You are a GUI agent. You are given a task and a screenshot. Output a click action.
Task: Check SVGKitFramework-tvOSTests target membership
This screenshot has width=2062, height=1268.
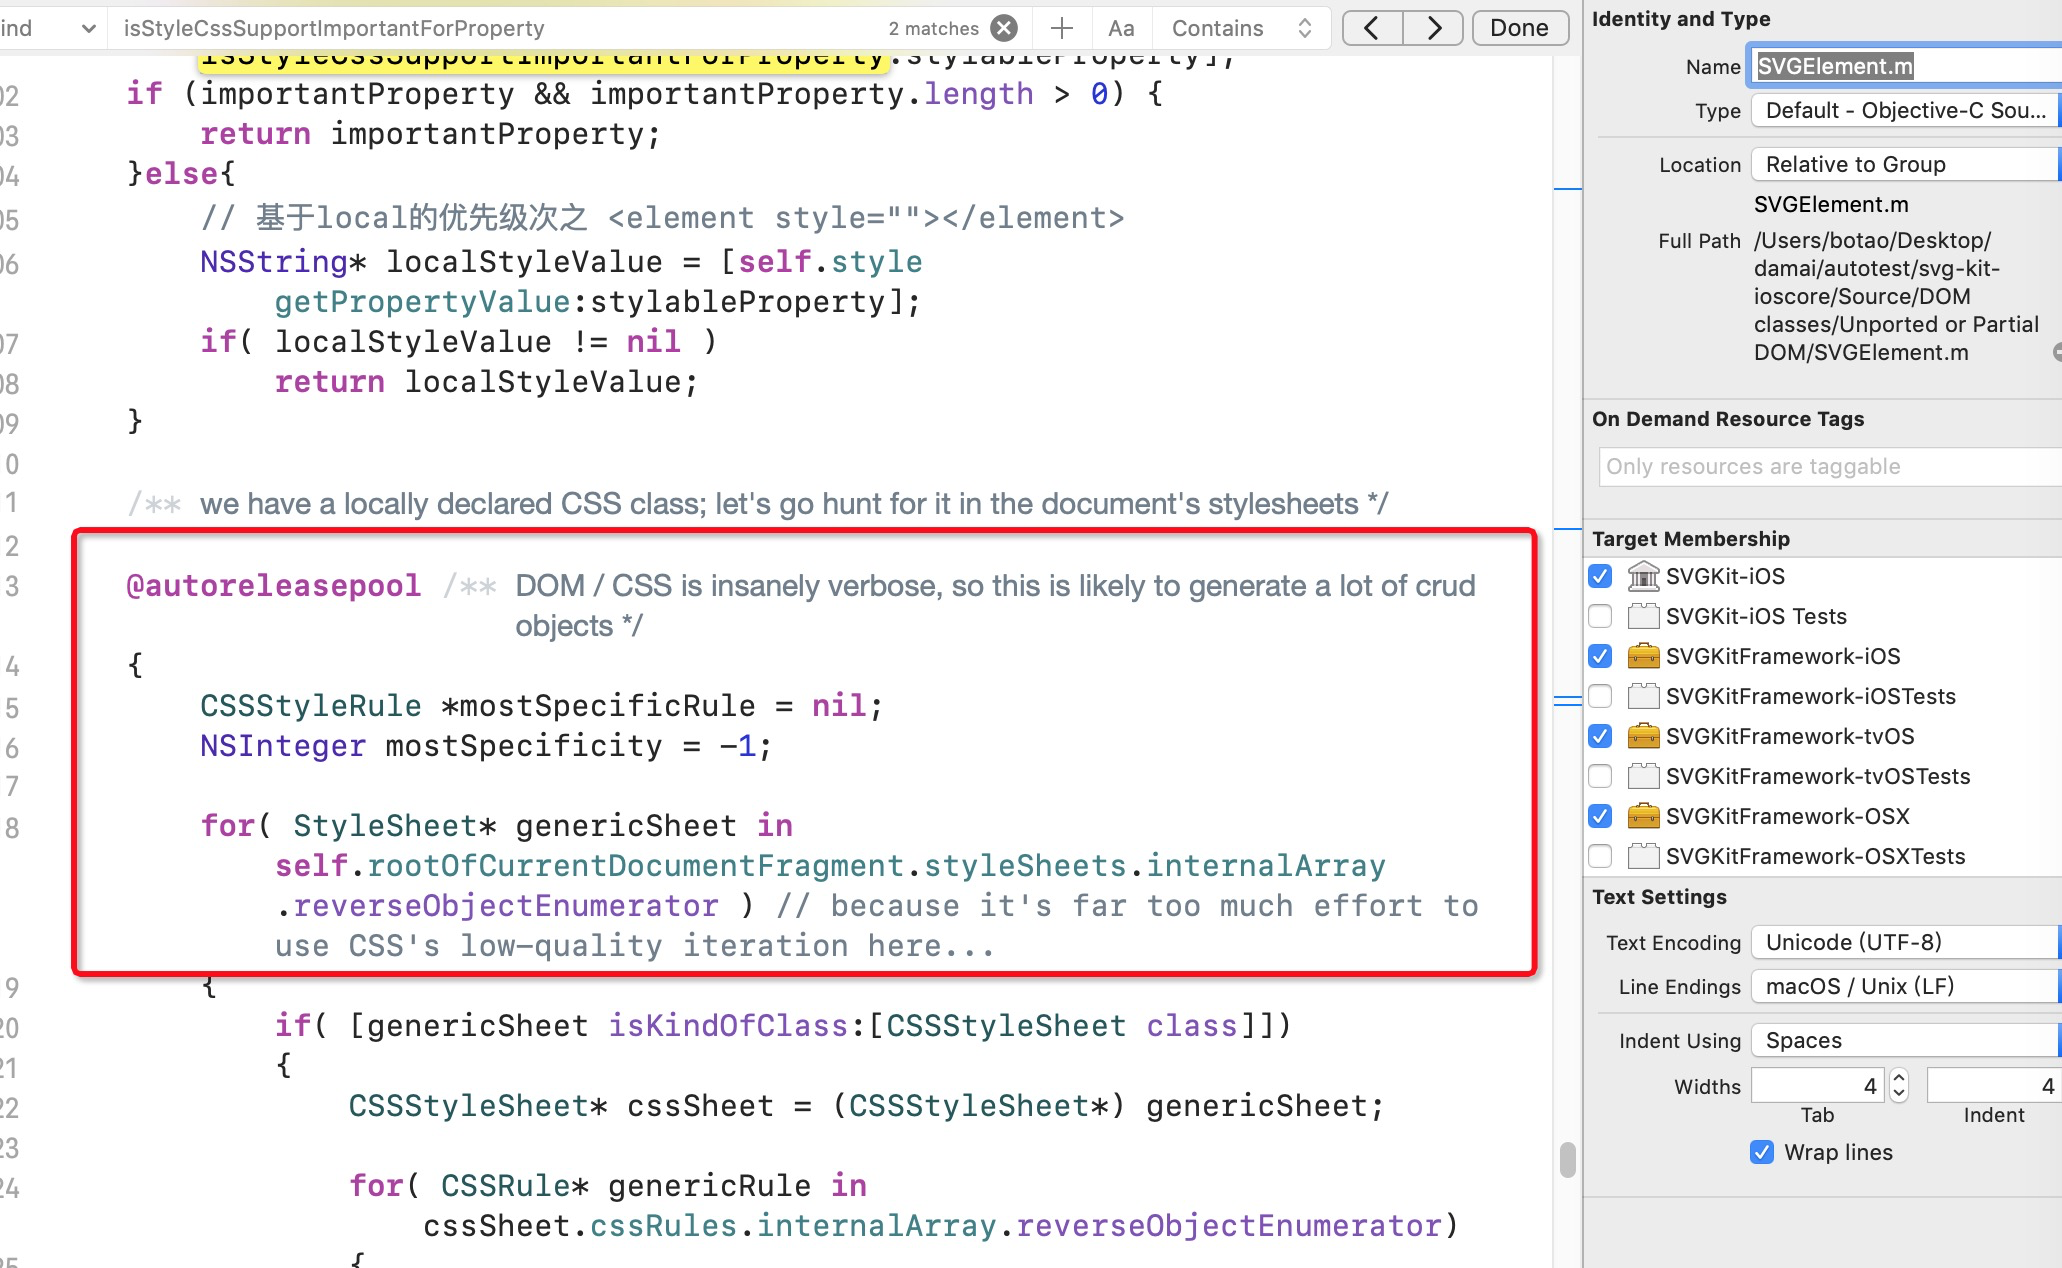coord(1600,776)
